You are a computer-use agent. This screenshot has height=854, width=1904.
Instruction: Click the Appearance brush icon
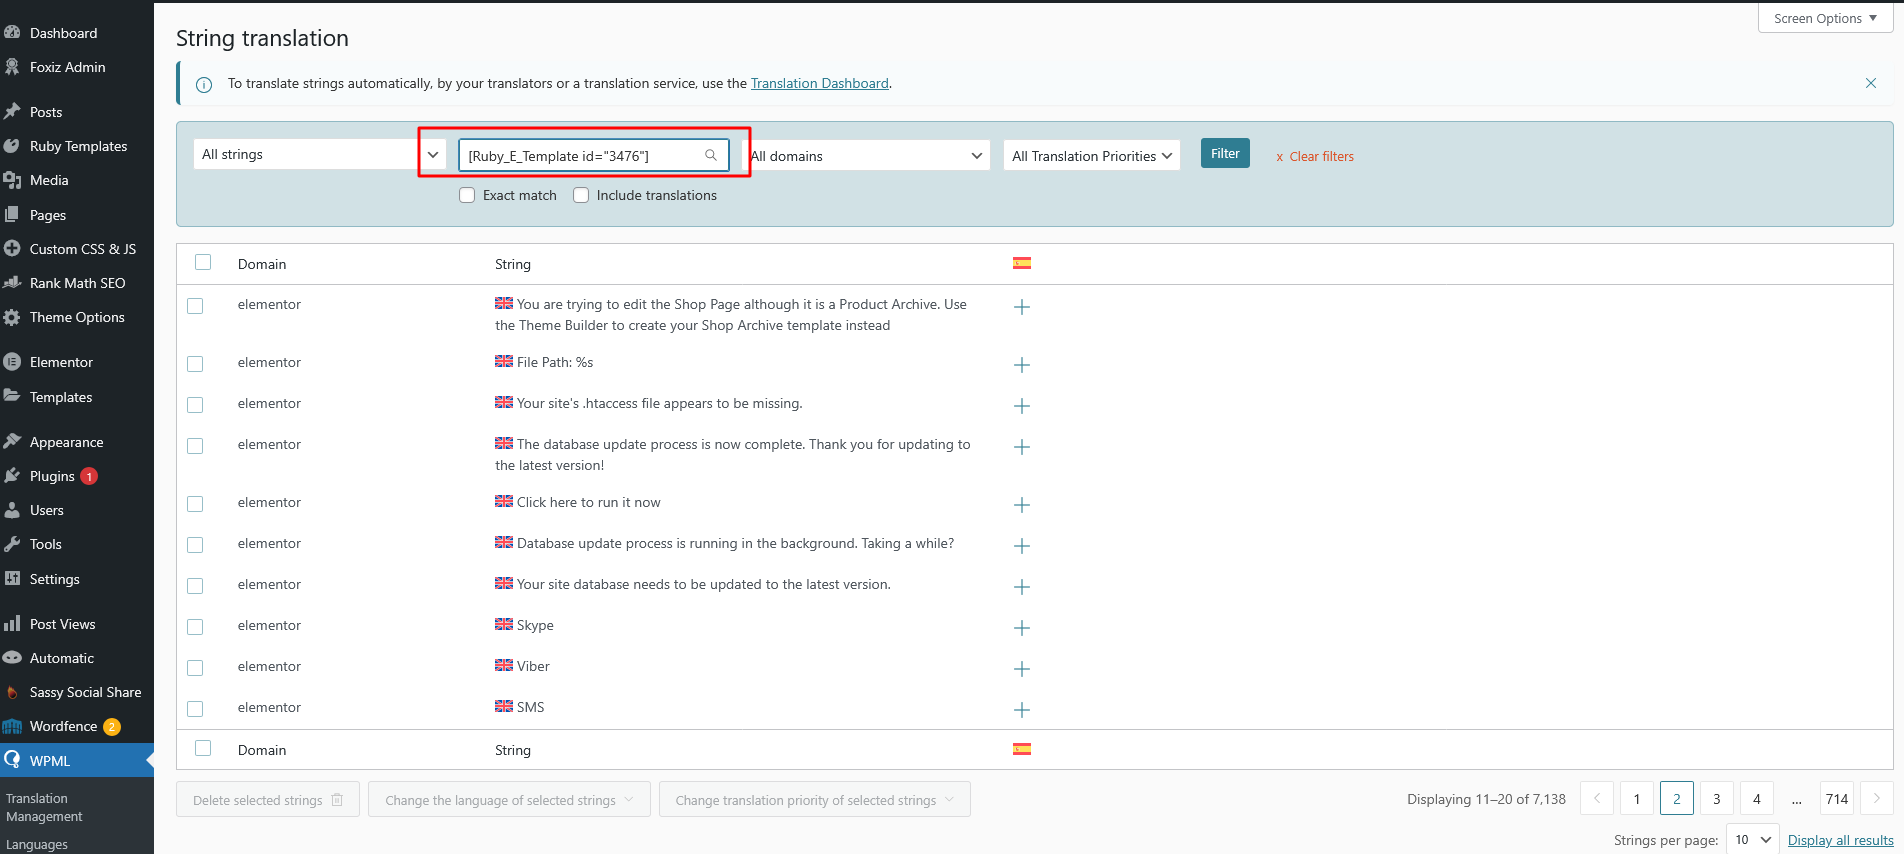[12, 441]
